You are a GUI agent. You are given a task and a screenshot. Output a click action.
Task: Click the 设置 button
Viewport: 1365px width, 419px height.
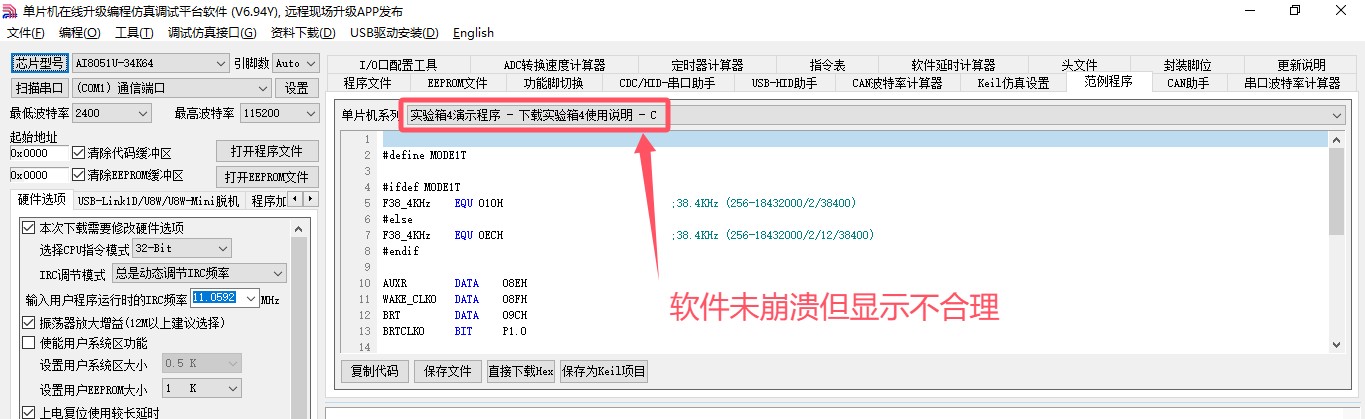point(297,88)
